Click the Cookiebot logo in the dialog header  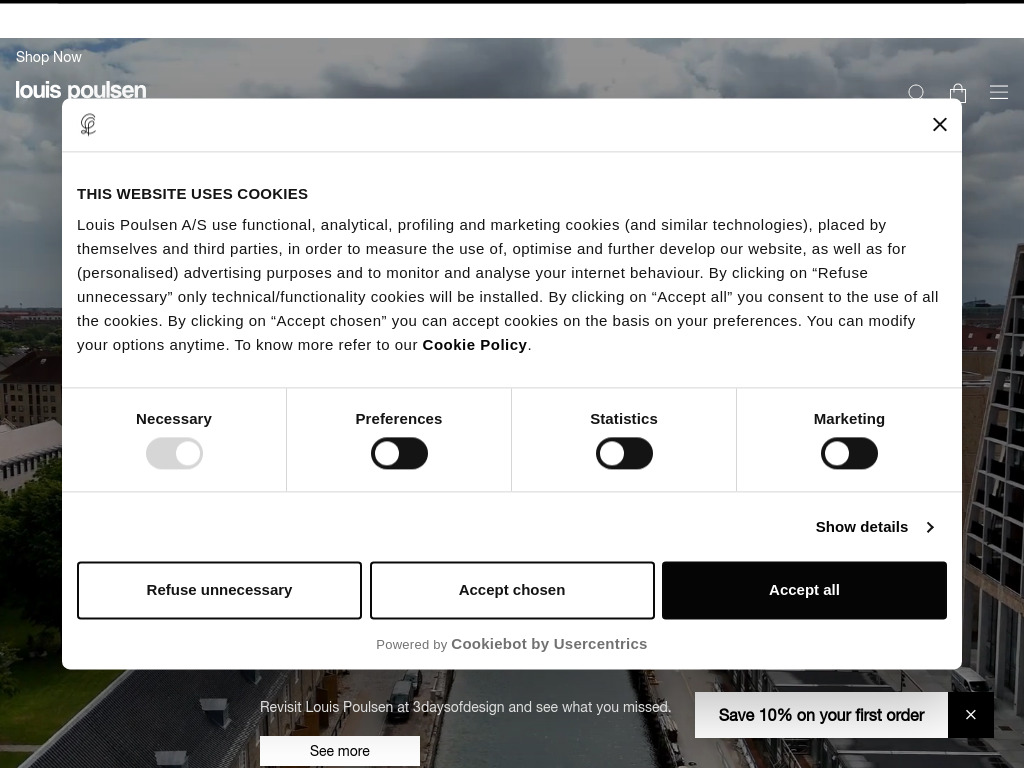coord(88,124)
